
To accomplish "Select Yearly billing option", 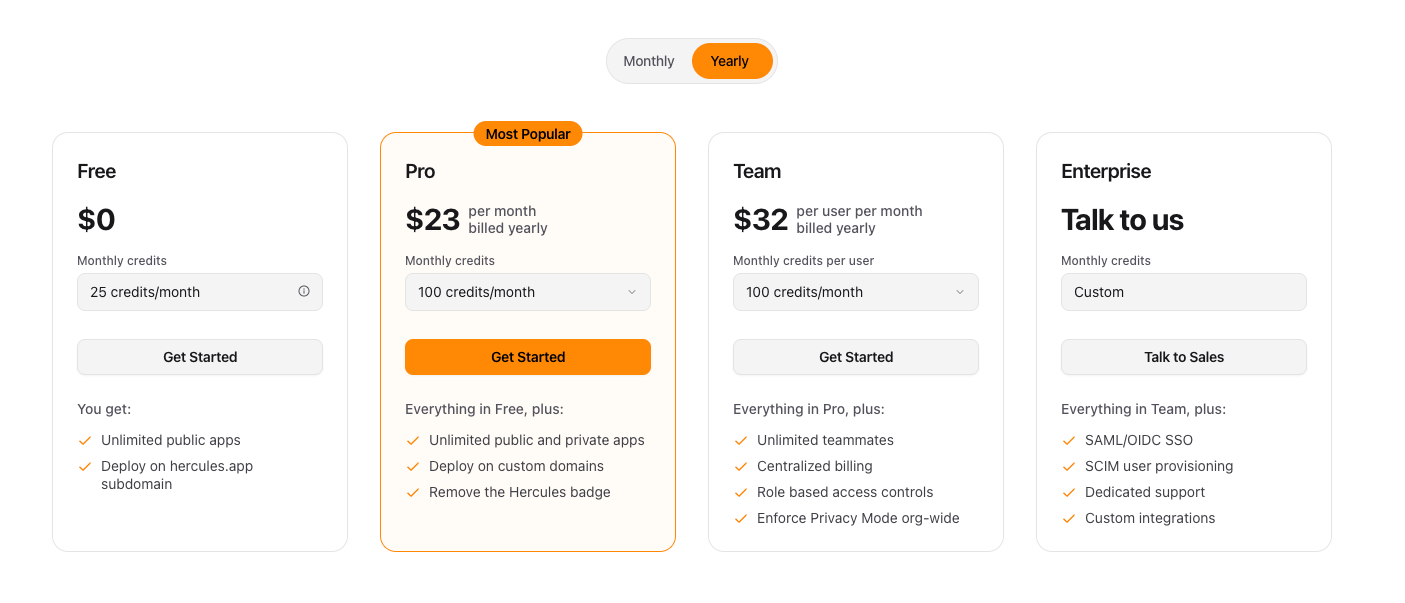I will pos(730,61).
